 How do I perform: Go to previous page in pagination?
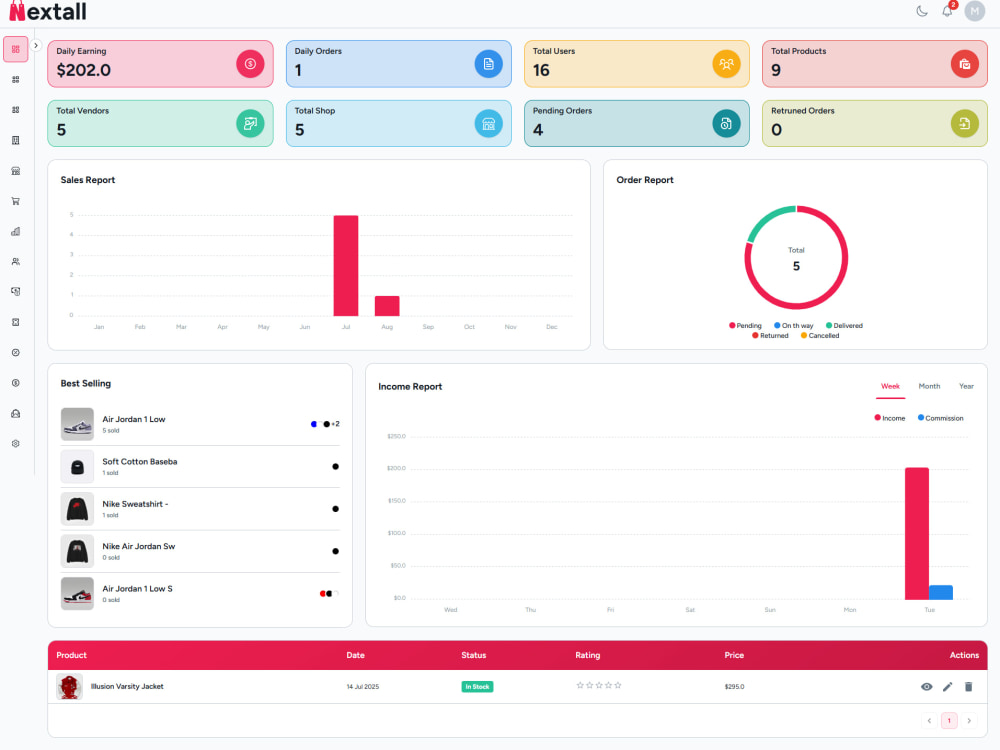(x=929, y=721)
